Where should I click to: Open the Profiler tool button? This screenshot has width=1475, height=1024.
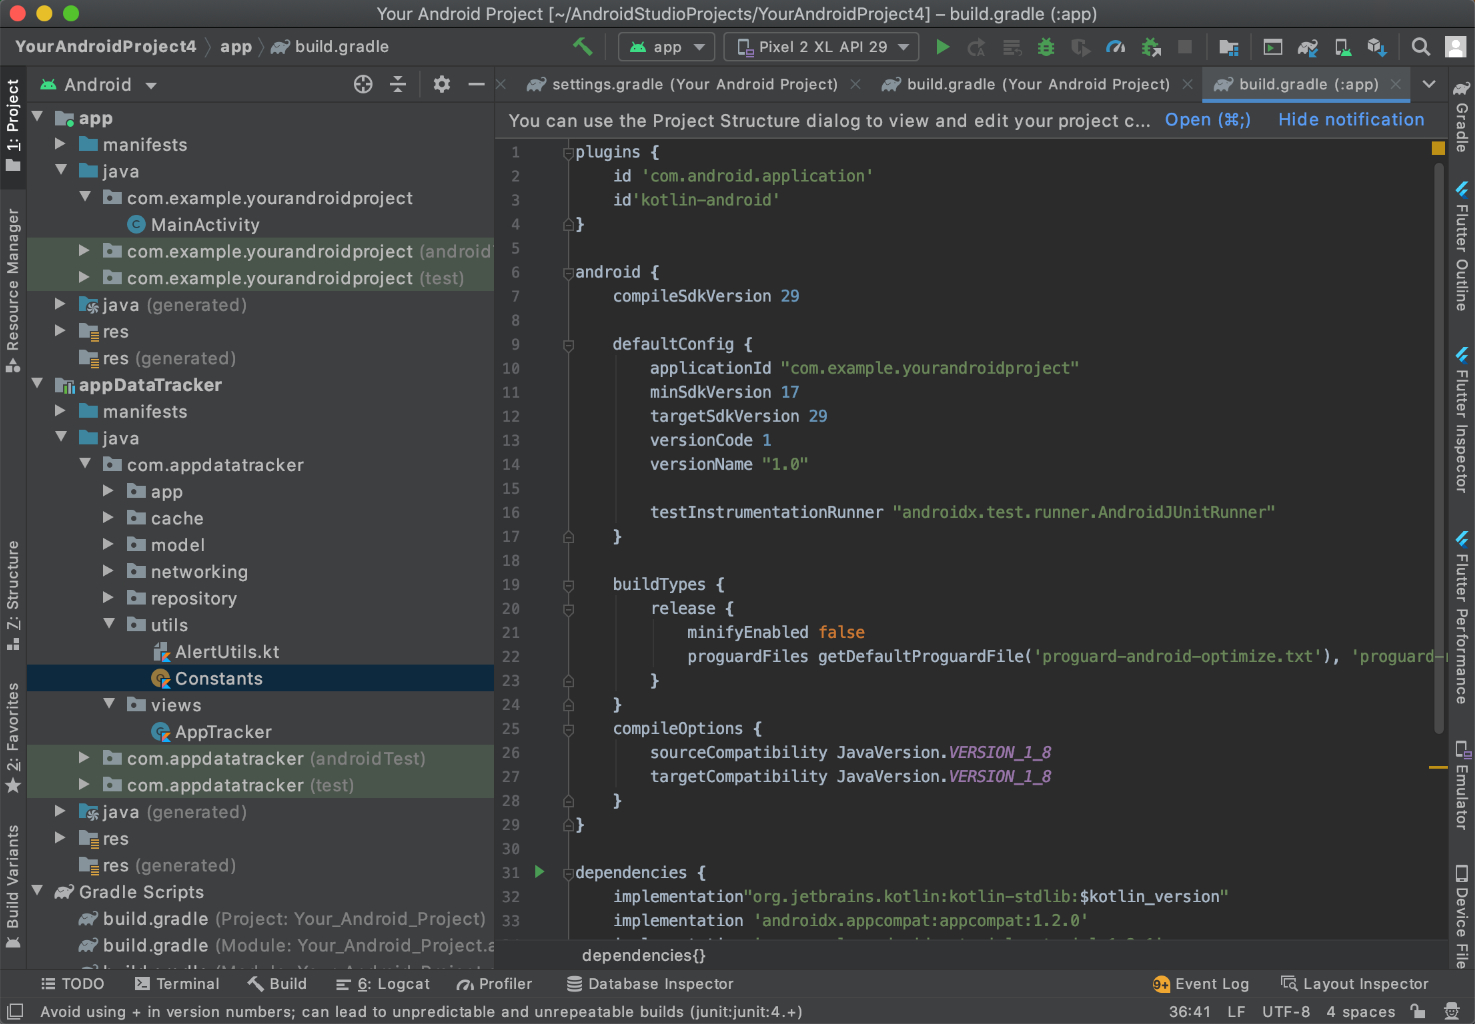pyautogui.click(x=494, y=984)
